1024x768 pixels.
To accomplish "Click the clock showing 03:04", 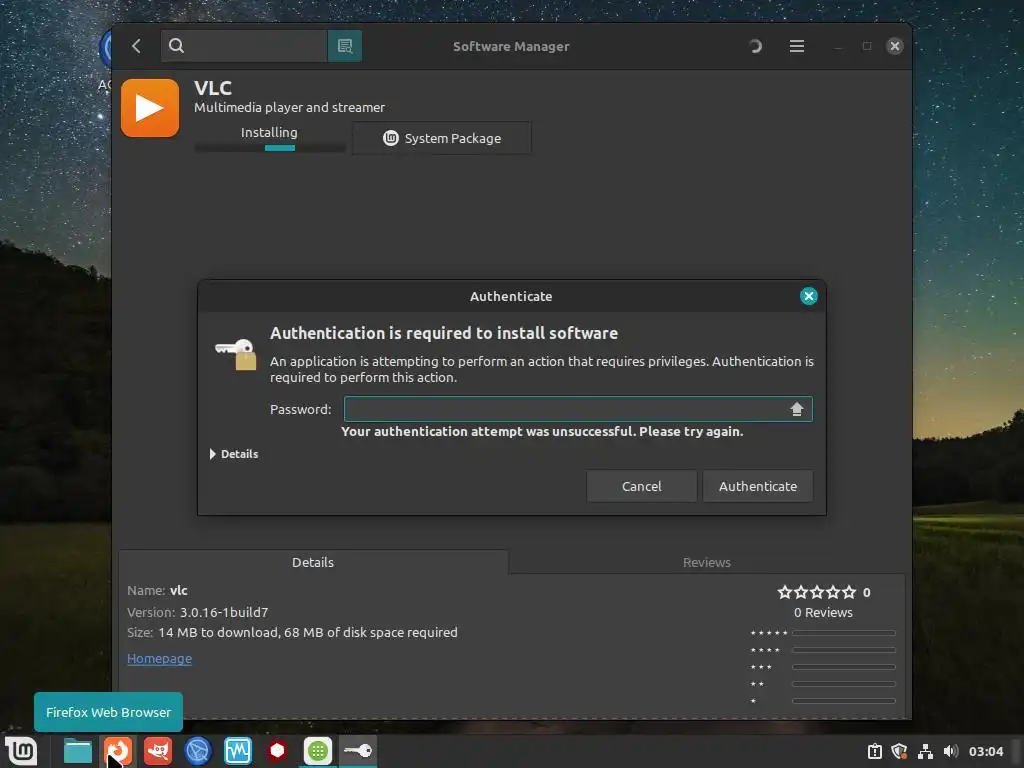I will pos(985,751).
